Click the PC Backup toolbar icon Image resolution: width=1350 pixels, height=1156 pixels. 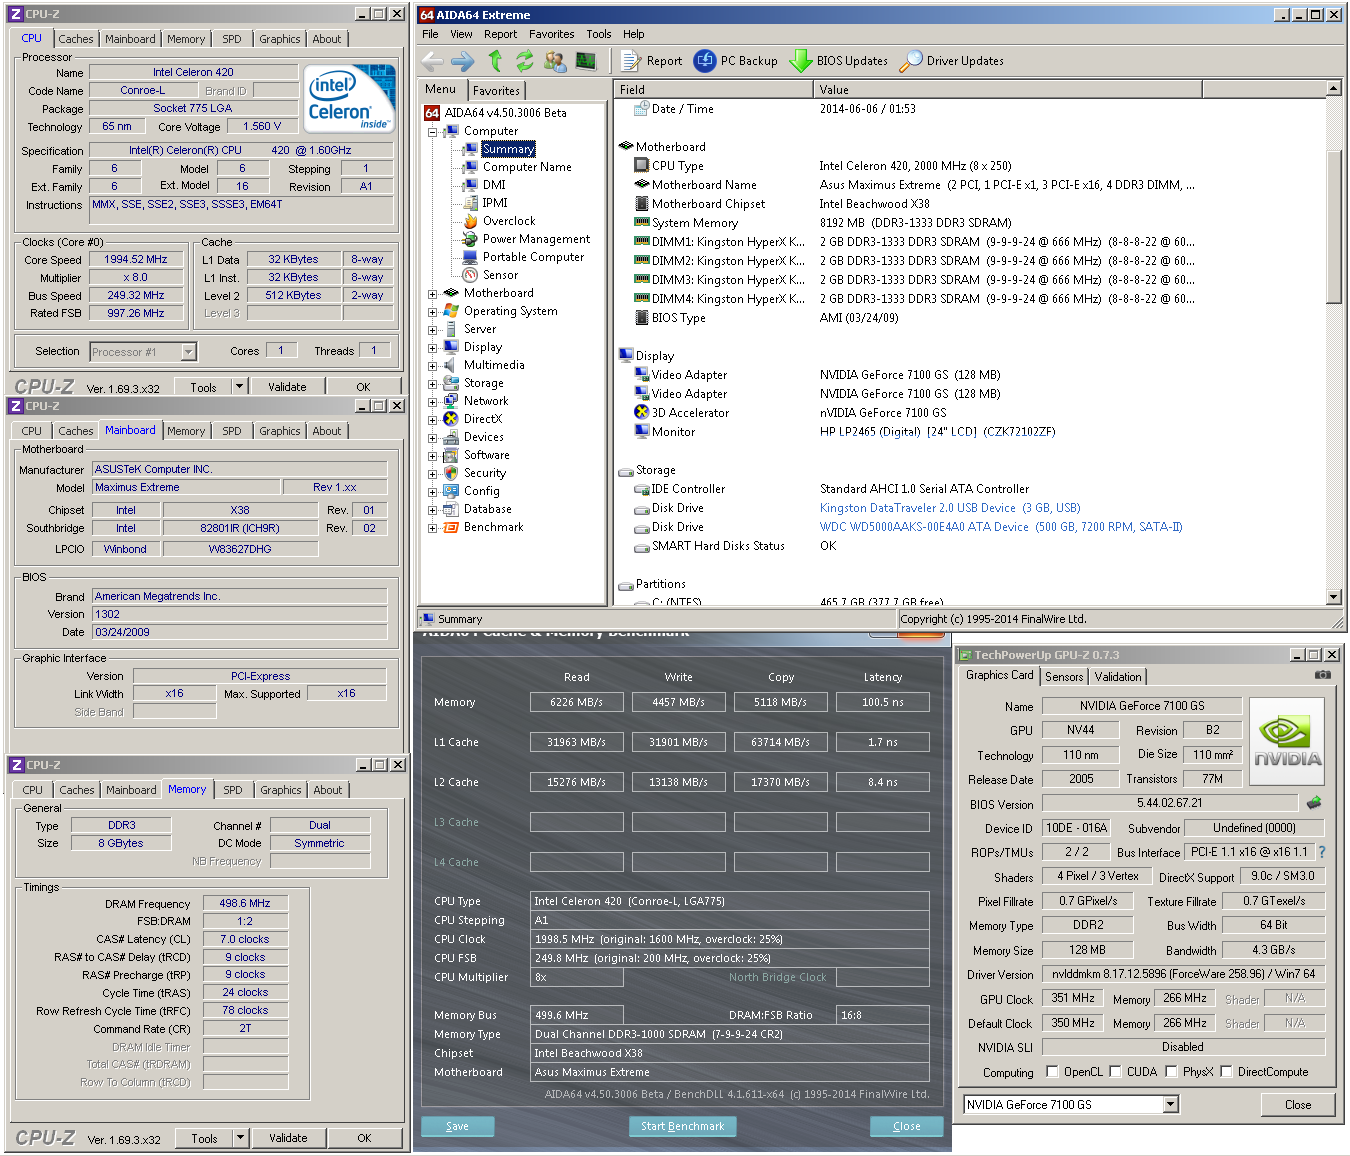[705, 61]
